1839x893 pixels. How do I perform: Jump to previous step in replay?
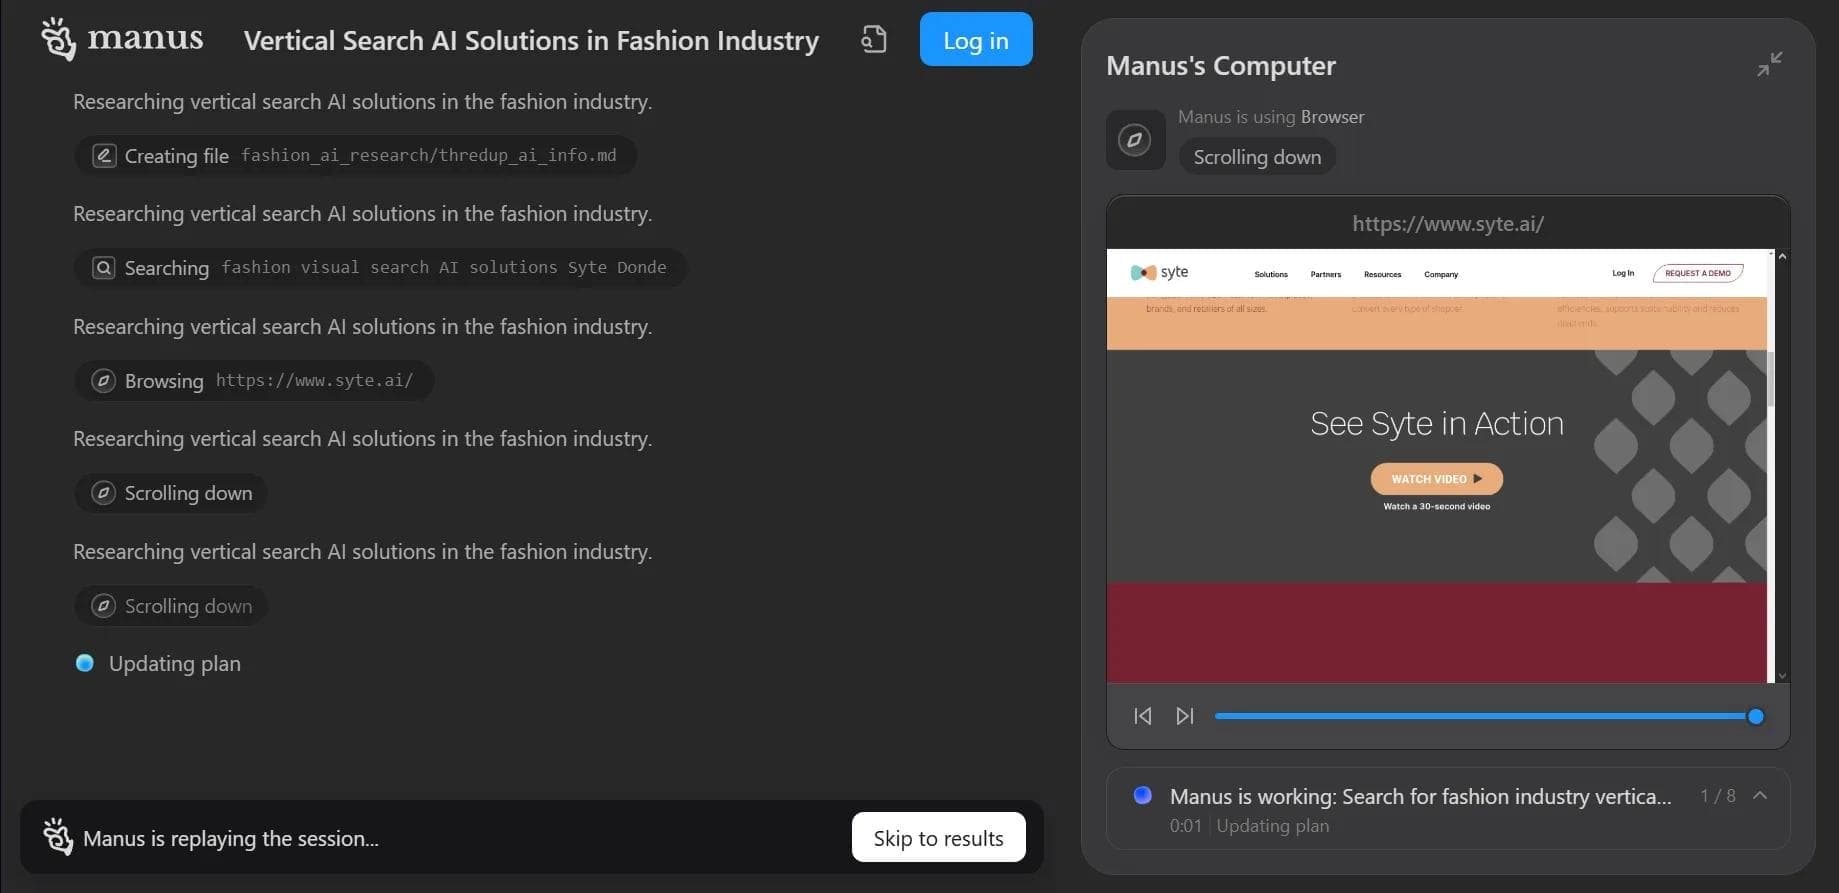pyautogui.click(x=1143, y=716)
